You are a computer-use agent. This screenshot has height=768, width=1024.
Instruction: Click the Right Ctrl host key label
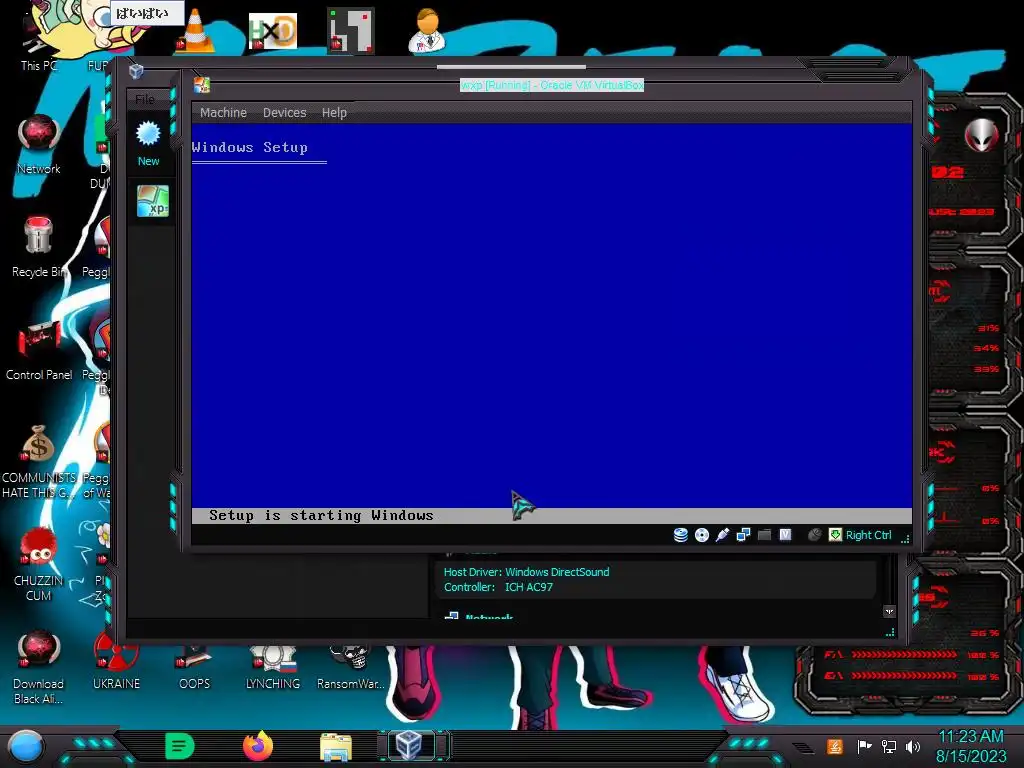869,535
